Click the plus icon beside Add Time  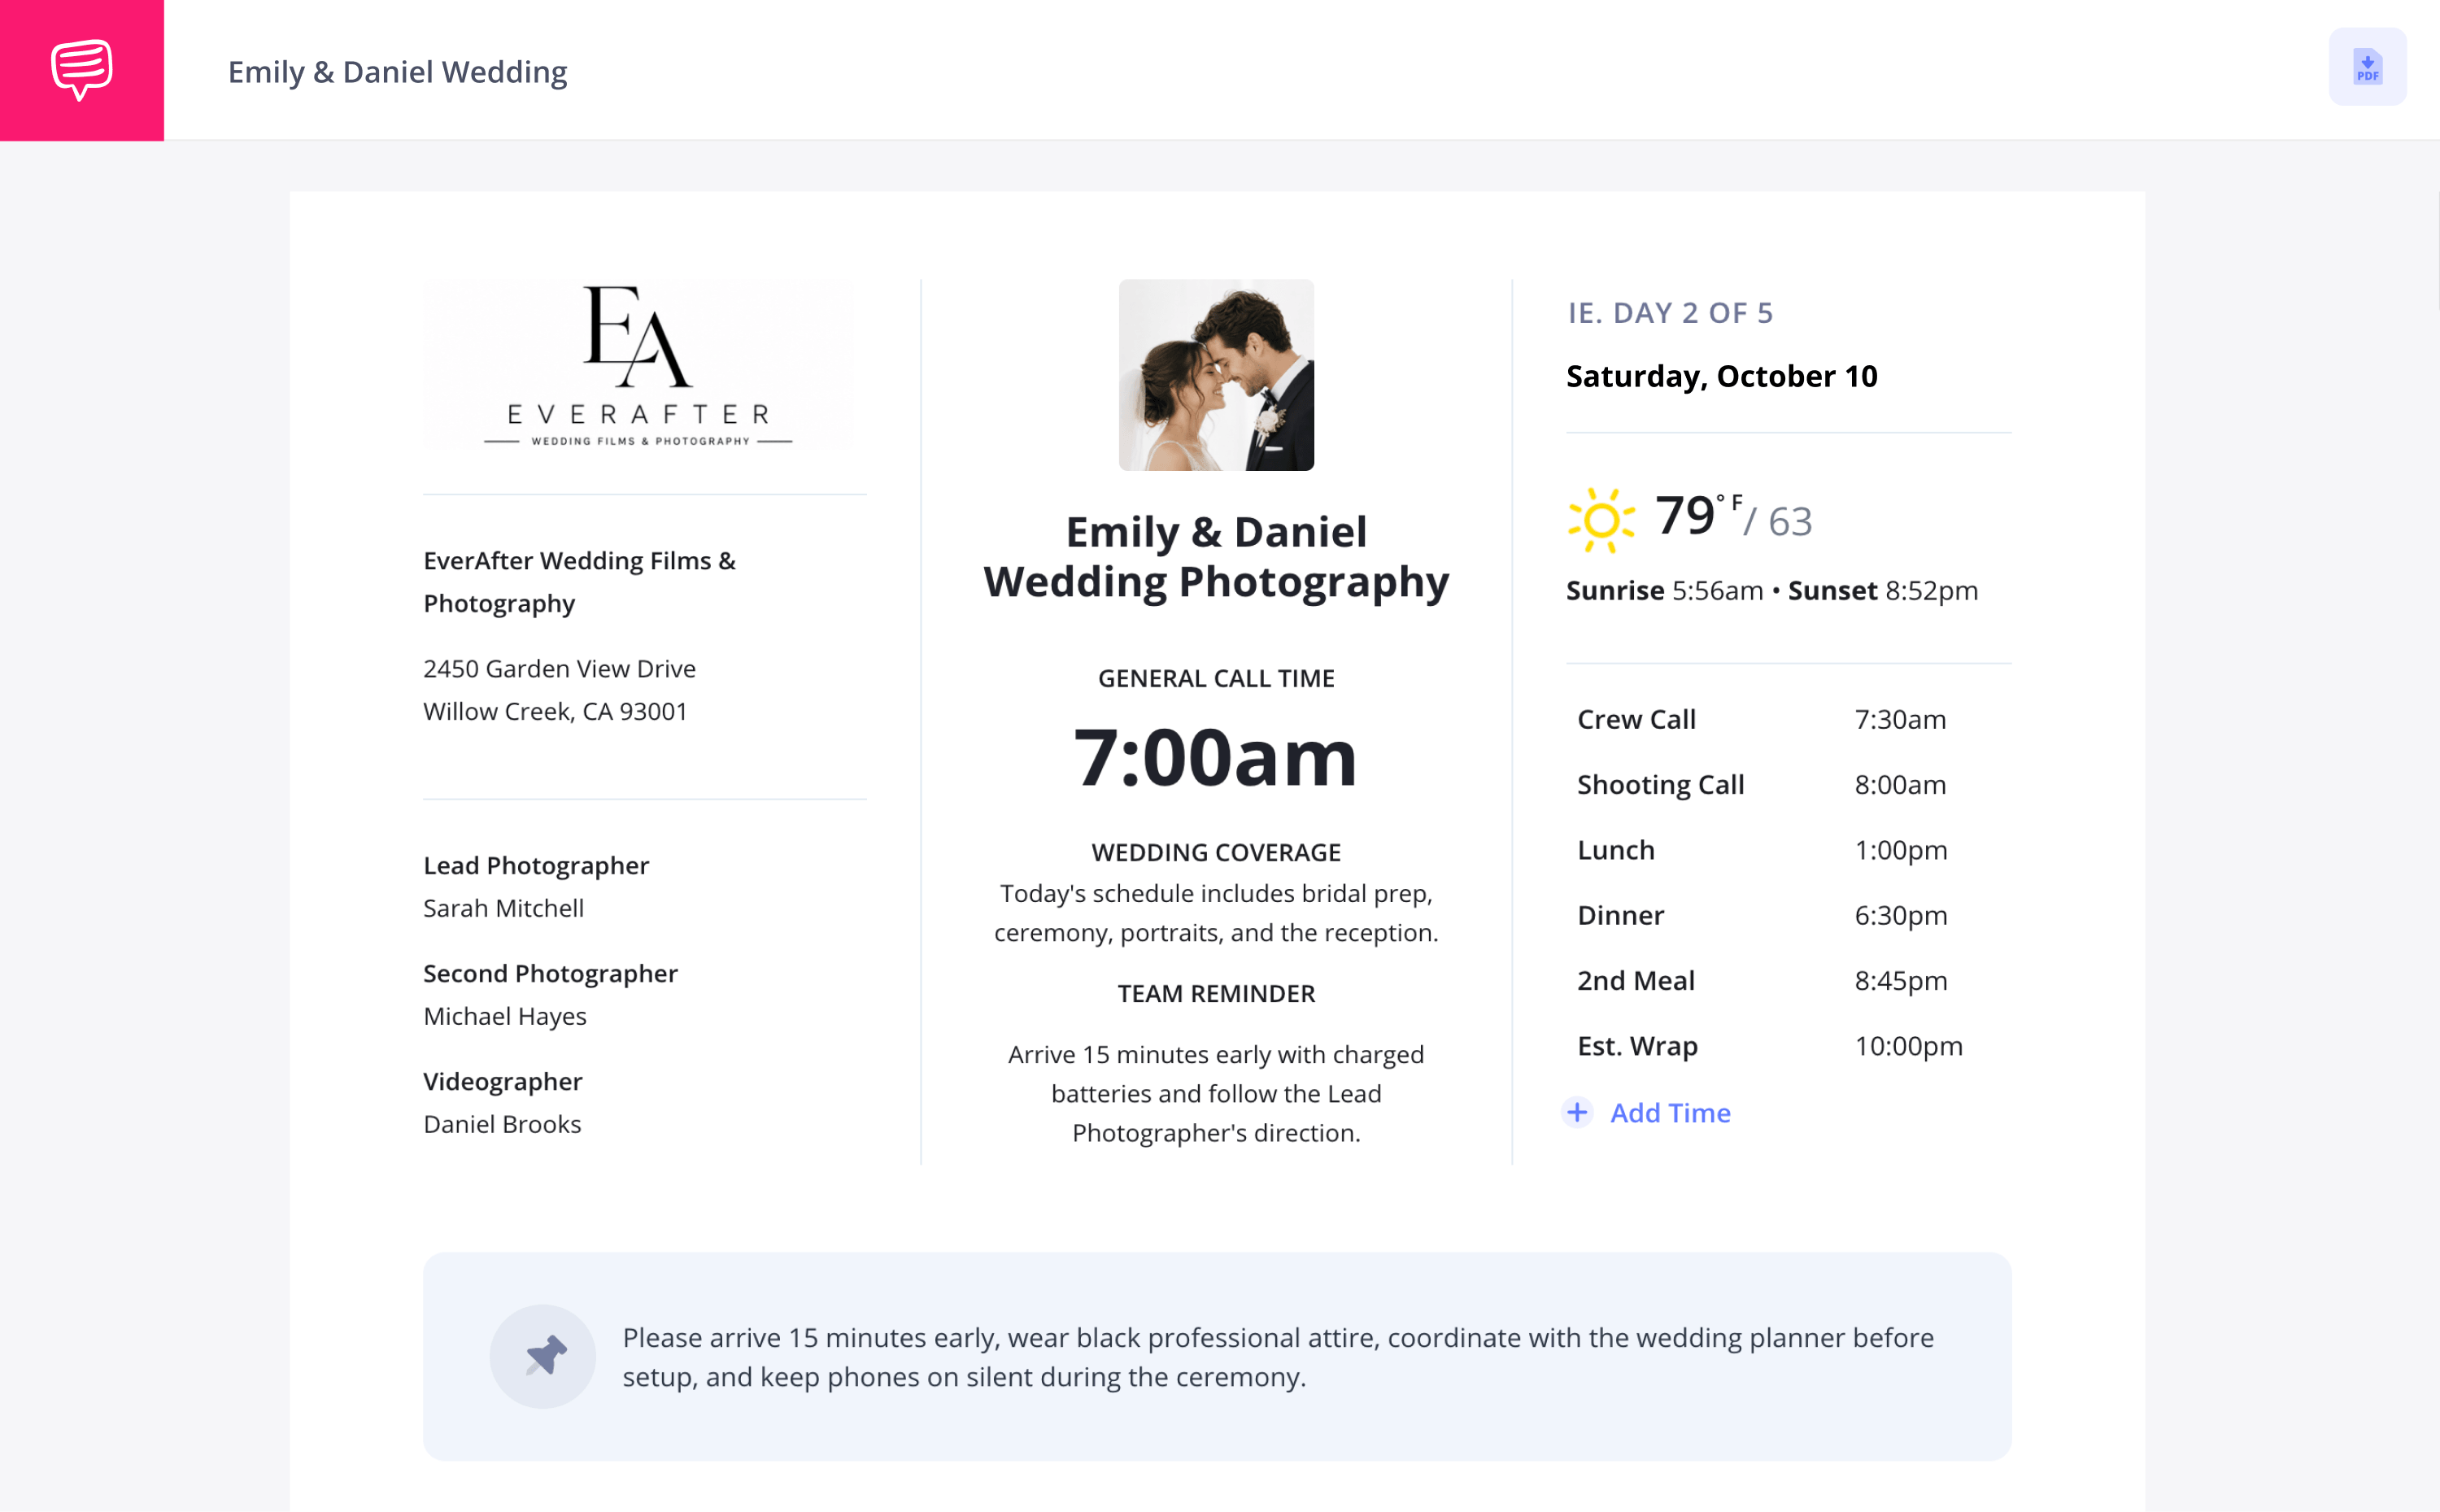[1577, 1112]
